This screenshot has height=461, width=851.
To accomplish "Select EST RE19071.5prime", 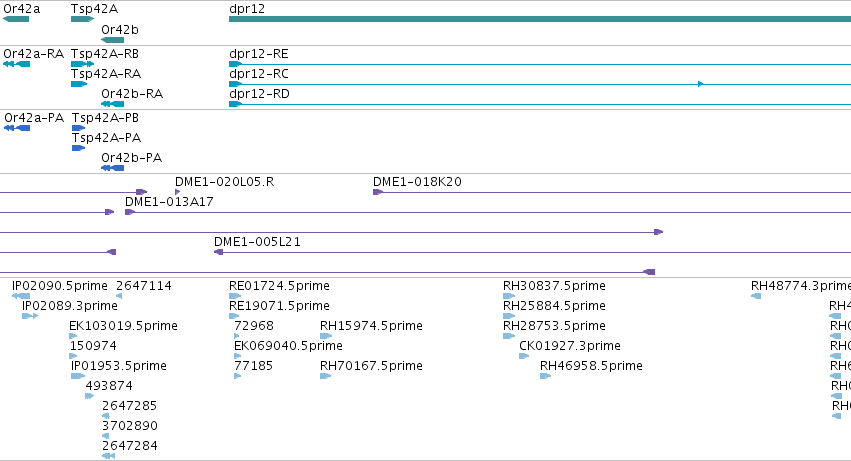I will 234,316.
